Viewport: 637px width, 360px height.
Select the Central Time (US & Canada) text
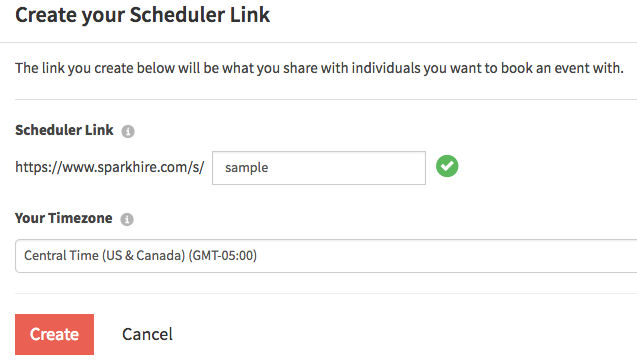[105, 256]
